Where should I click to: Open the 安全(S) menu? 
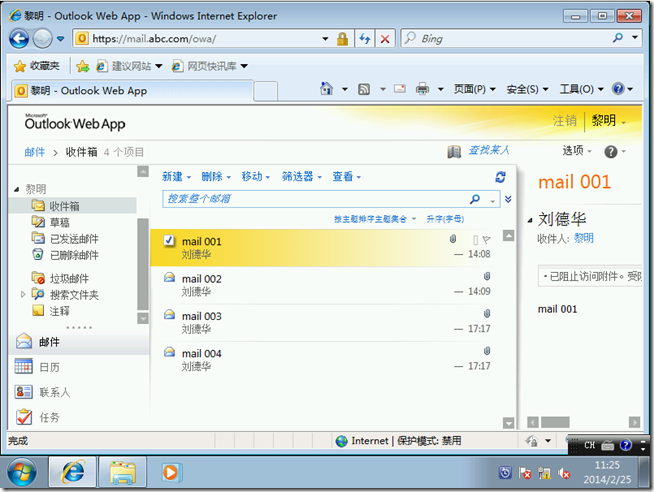528,89
